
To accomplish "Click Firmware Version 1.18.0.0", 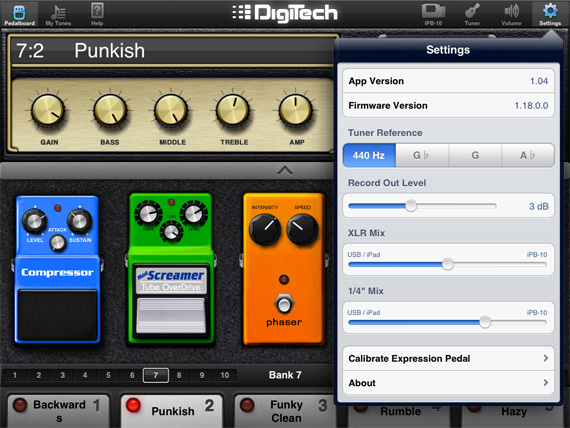I will click(531, 106).
